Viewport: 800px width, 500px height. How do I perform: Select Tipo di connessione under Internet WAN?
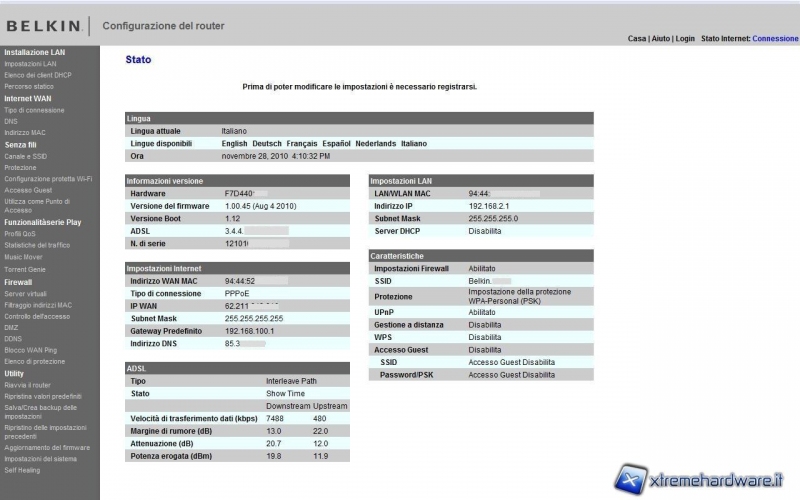click(34, 110)
